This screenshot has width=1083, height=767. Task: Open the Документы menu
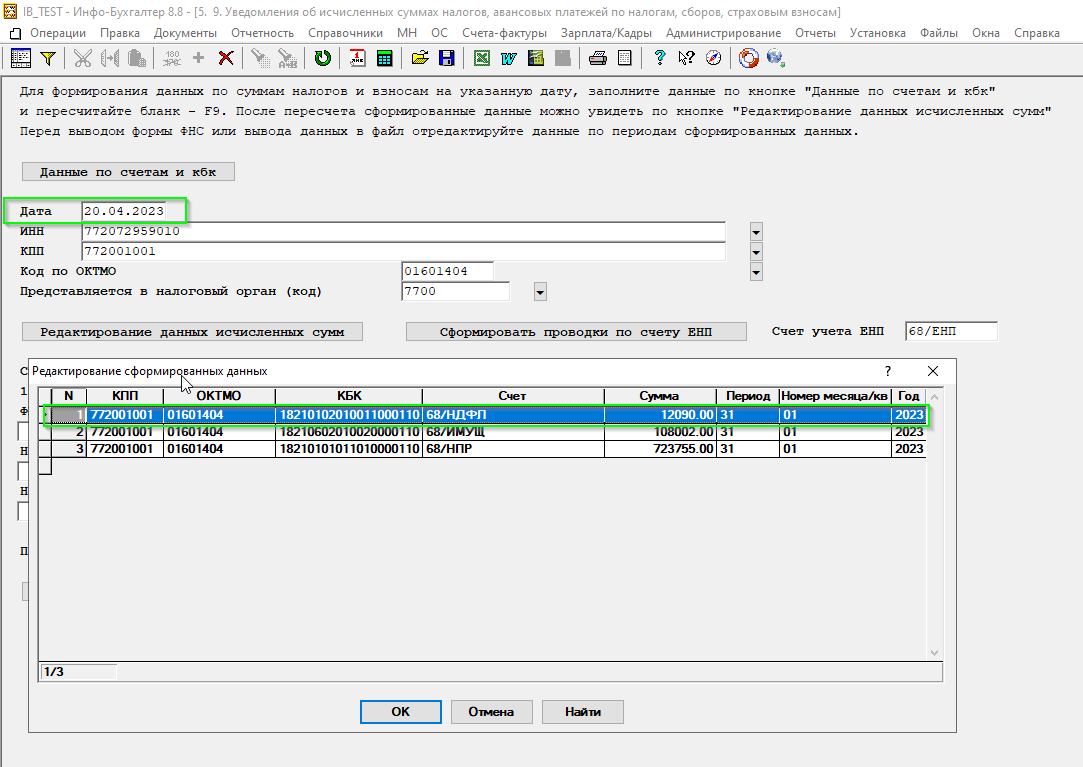tap(185, 32)
